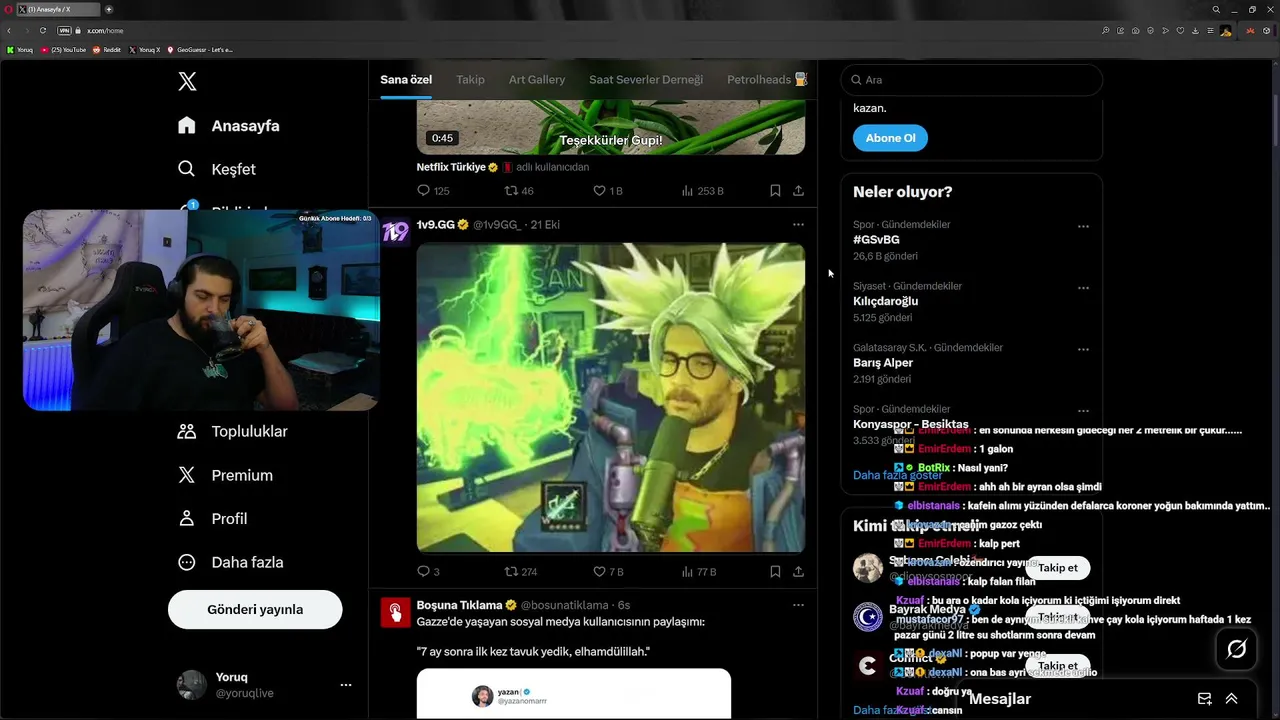Viewport: 1280px width, 720px height.
Task: View analytics of 1v9.GG post showing 77 B
Action: [687, 572]
